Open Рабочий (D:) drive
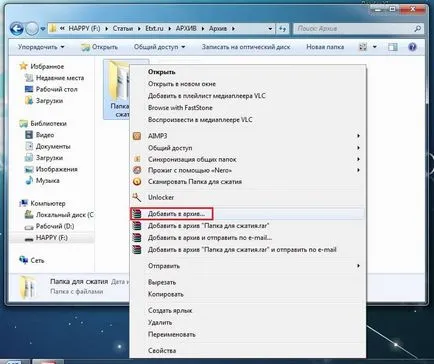434x364 pixels. 49,226
